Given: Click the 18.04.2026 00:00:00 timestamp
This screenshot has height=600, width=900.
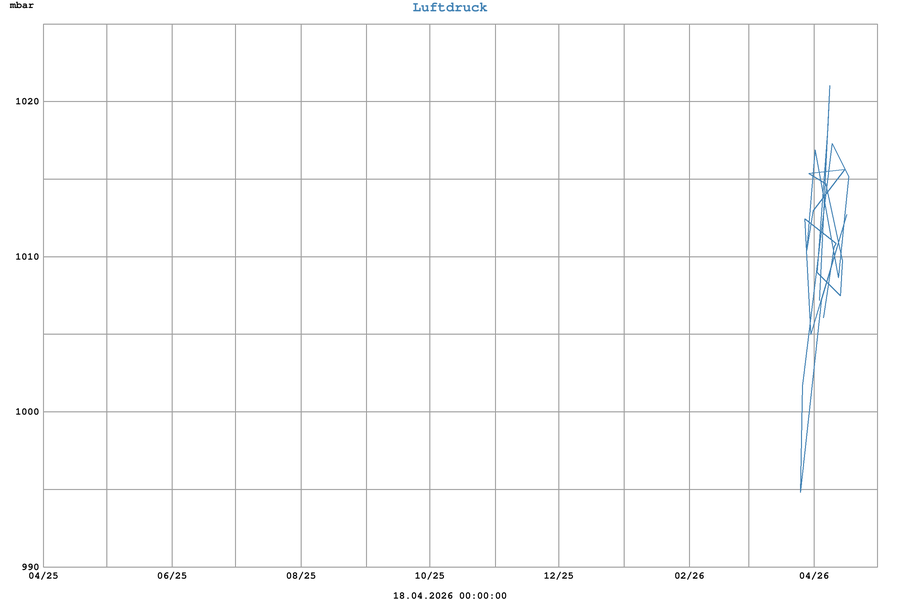Looking at the screenshot, I should 450,596.
